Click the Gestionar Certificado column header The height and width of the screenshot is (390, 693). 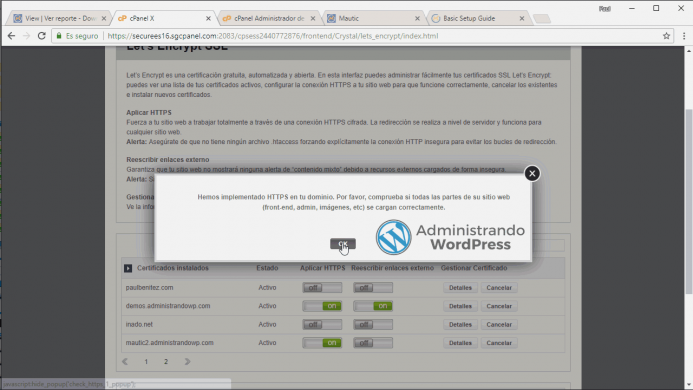[474, 268]
